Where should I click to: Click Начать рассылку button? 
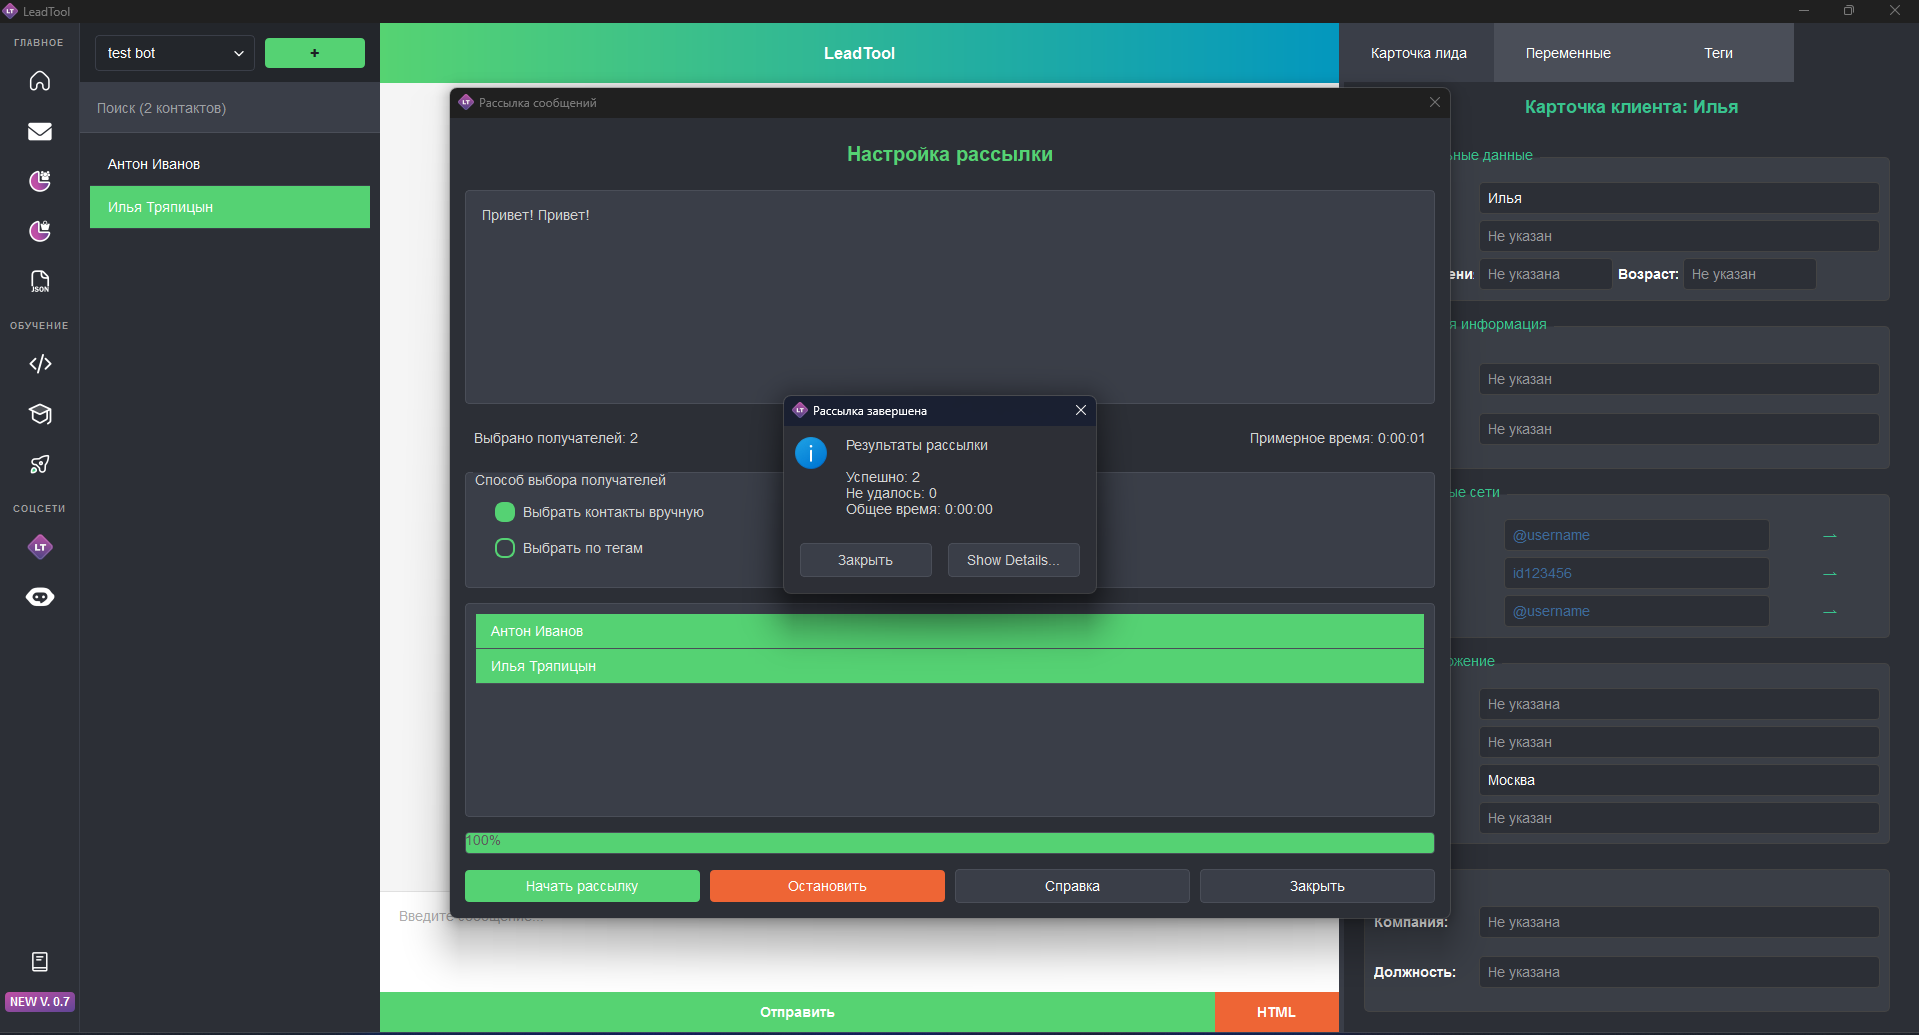pyautogui.click(x=582, y=886)
